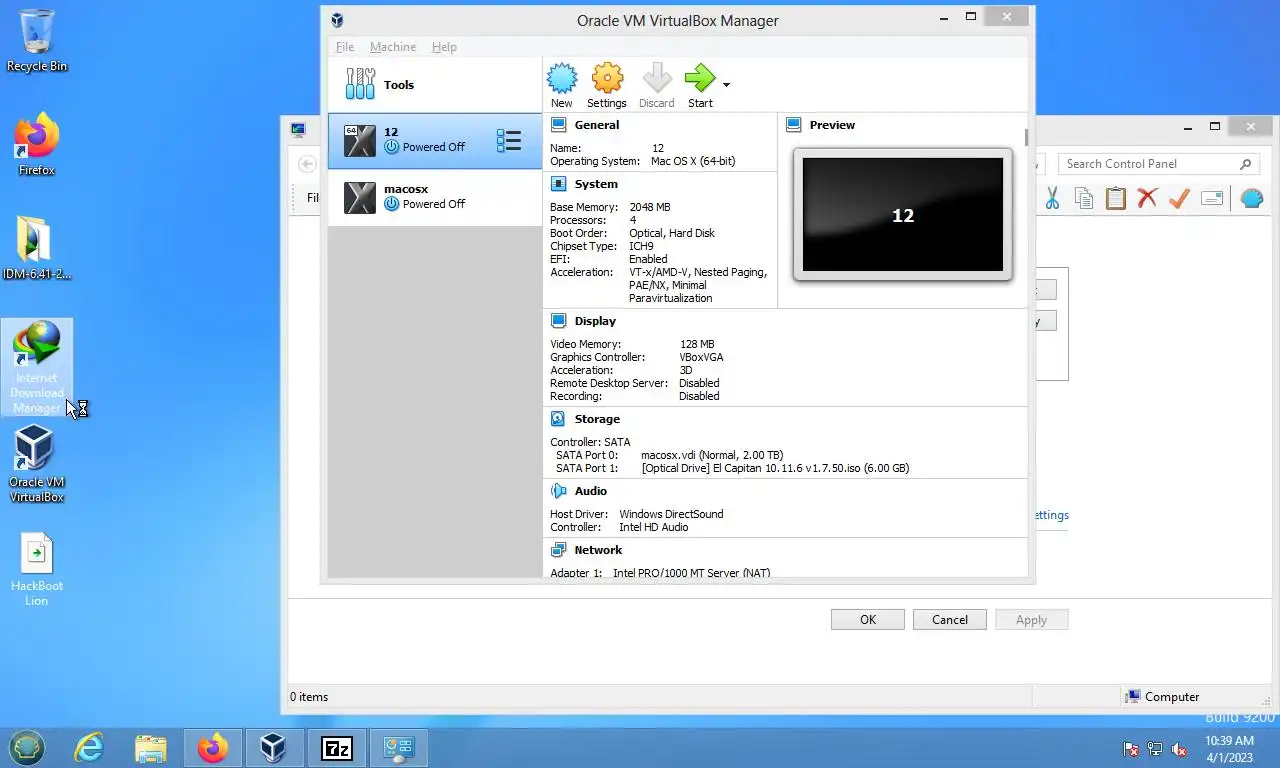Image resolution: width=1280 pixels, height=768 pixels.
Task: Launch Internet Explorer from taskbar
Action: (x=89, y=747)
